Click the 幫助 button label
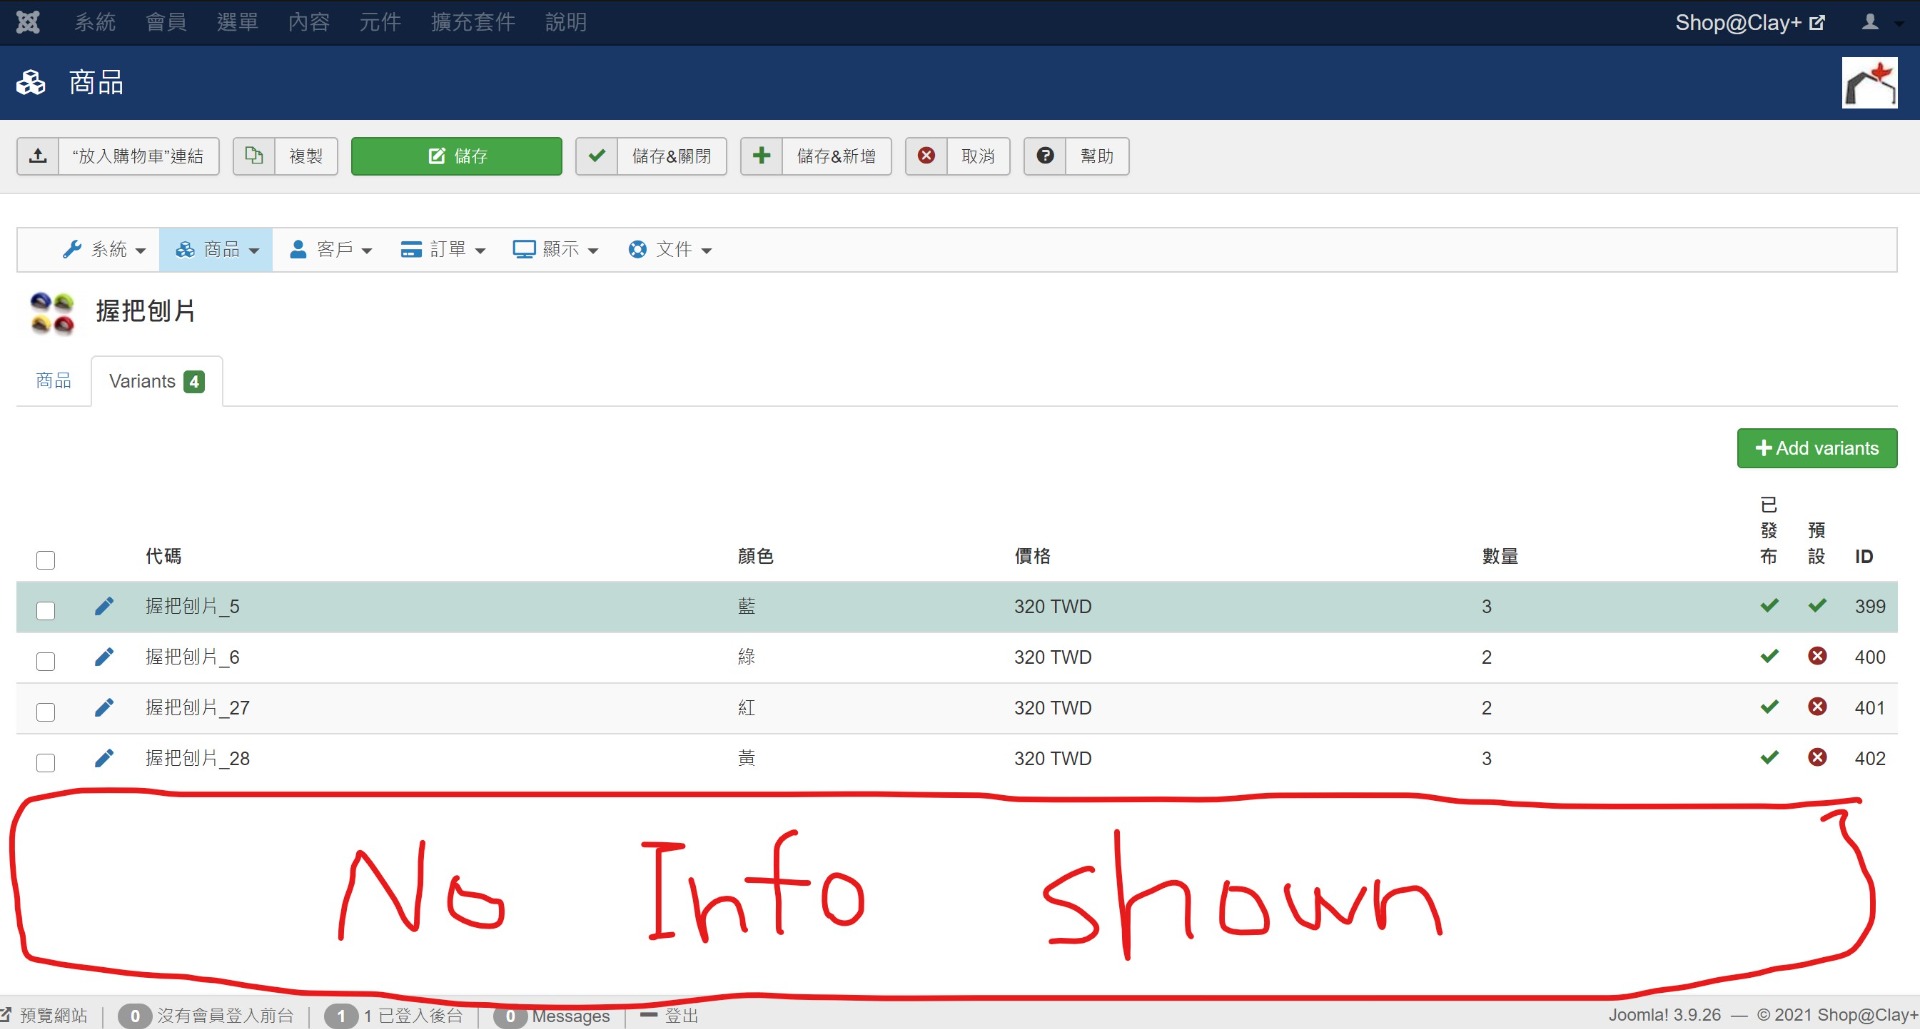 tap(1097, 156)
